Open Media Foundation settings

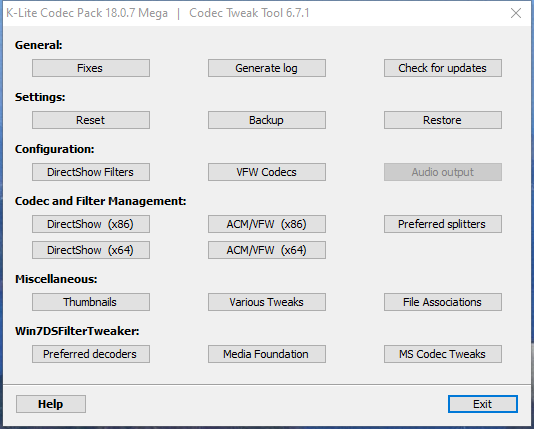click(x=267, y=354)
